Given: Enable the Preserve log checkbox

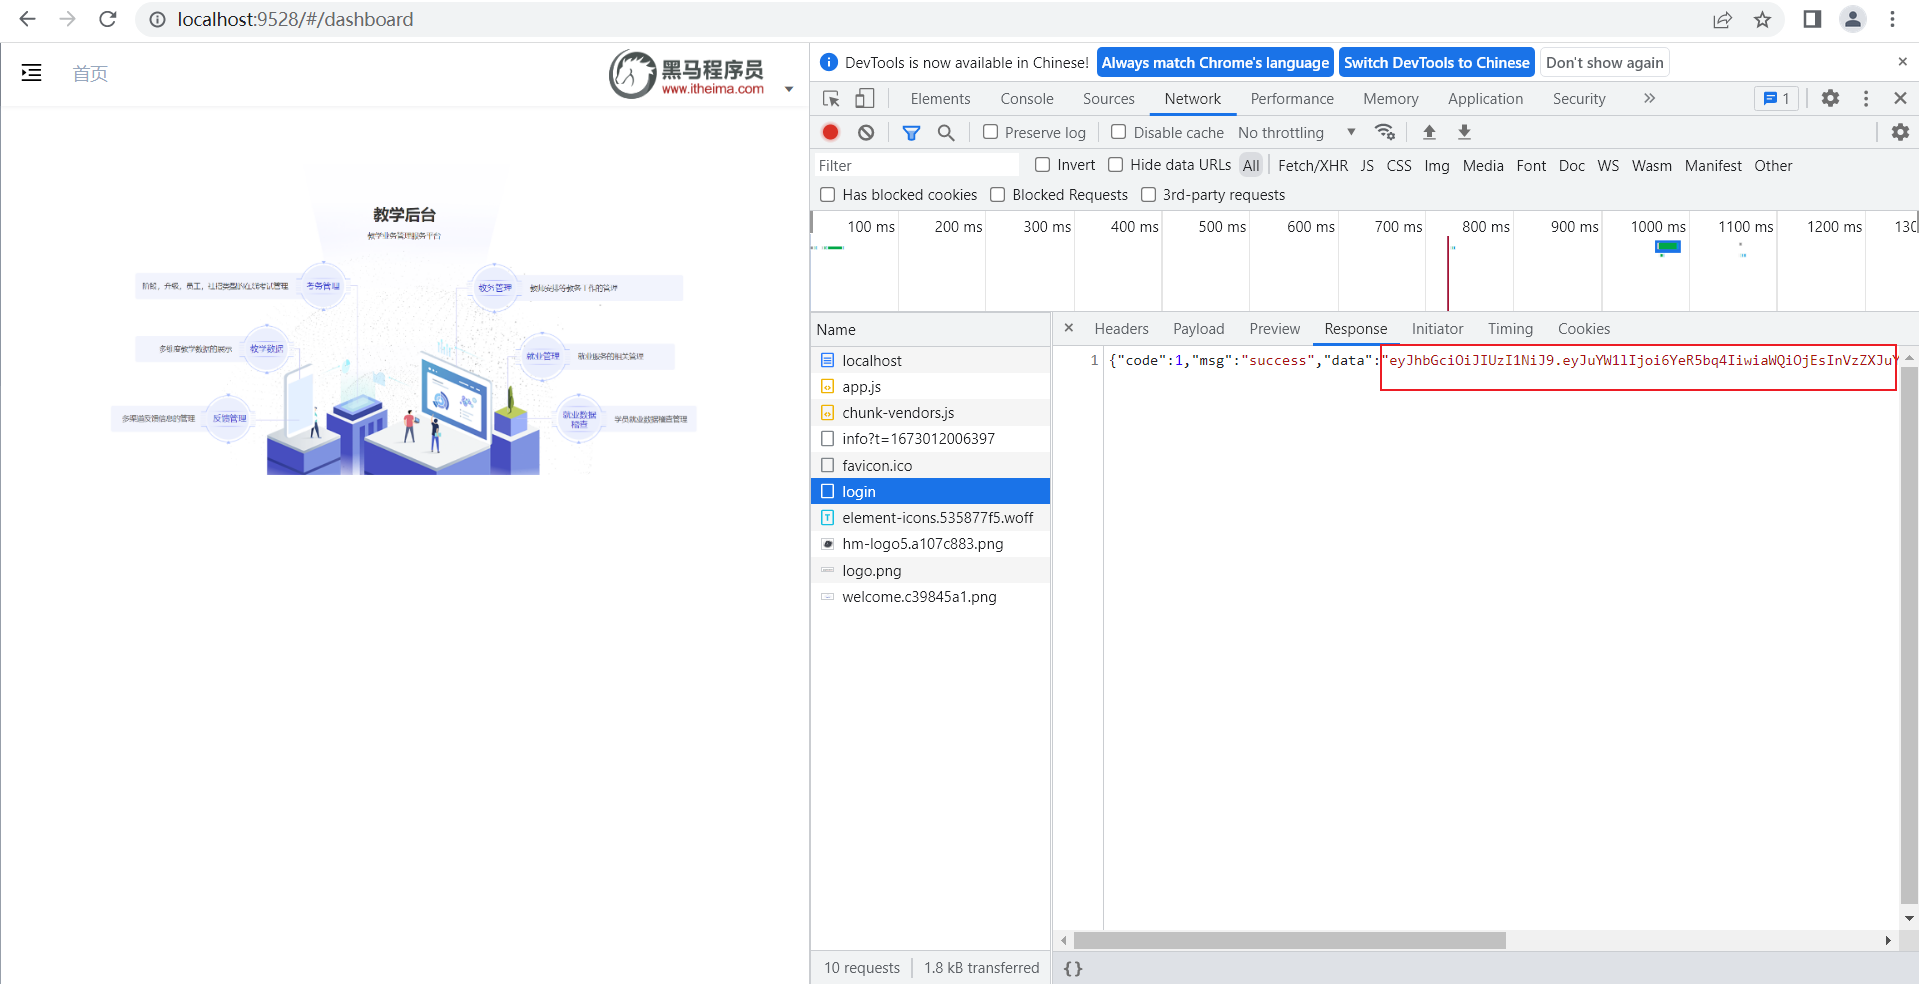Looking at the screenshot, I should tap(990, 132).
